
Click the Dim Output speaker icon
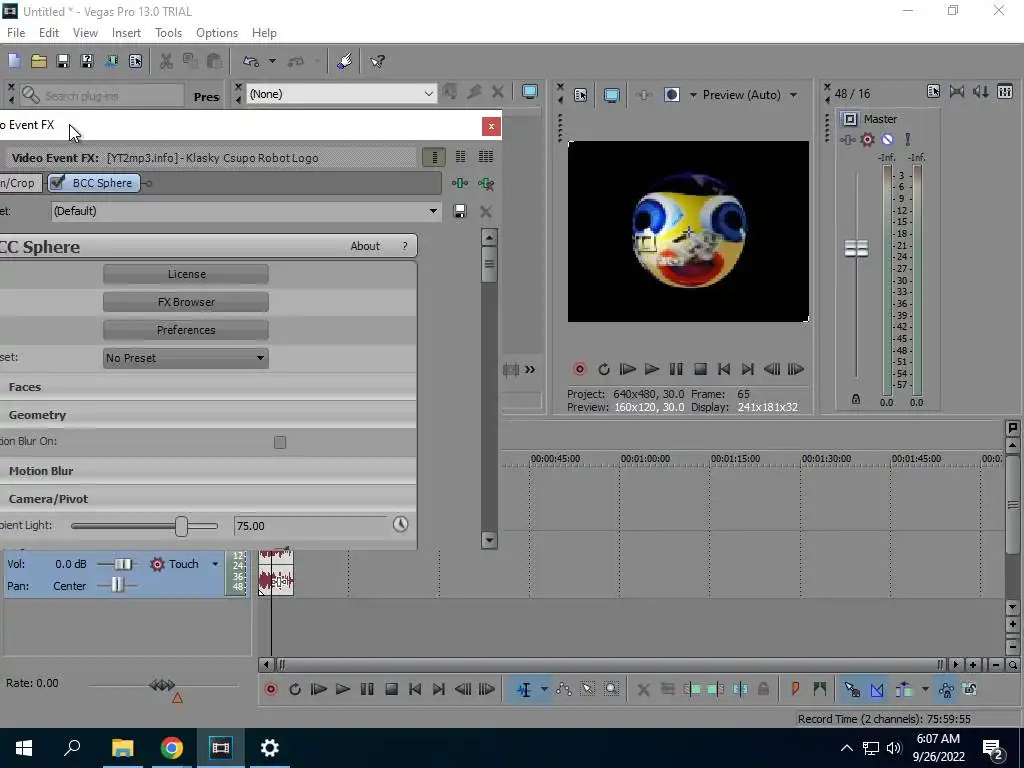click(x=980, y=92)
